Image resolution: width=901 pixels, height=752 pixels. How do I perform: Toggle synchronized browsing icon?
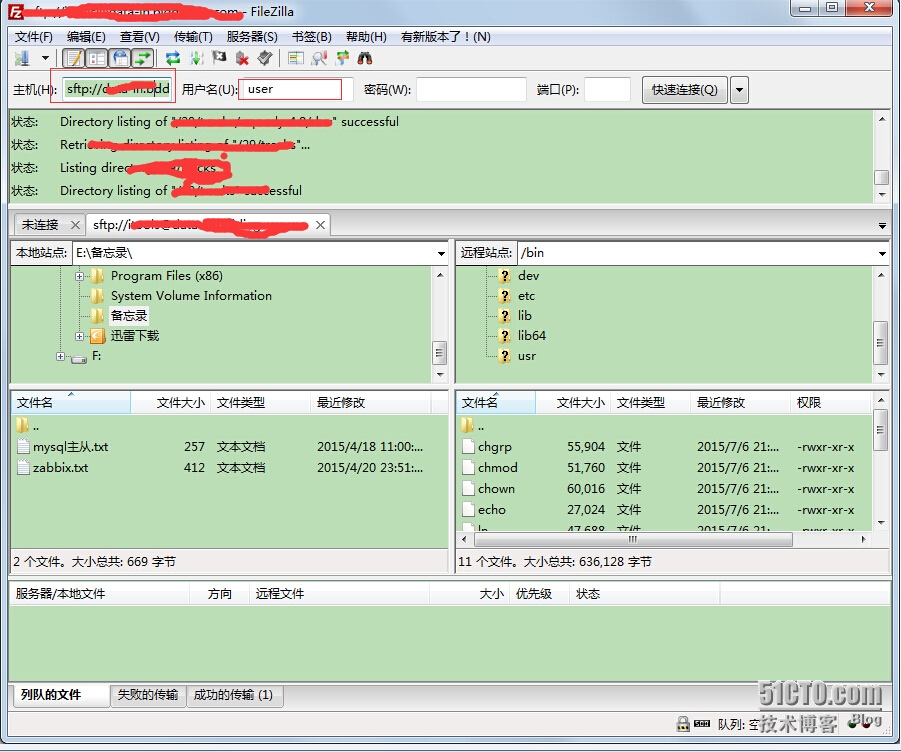pos(343,58)
